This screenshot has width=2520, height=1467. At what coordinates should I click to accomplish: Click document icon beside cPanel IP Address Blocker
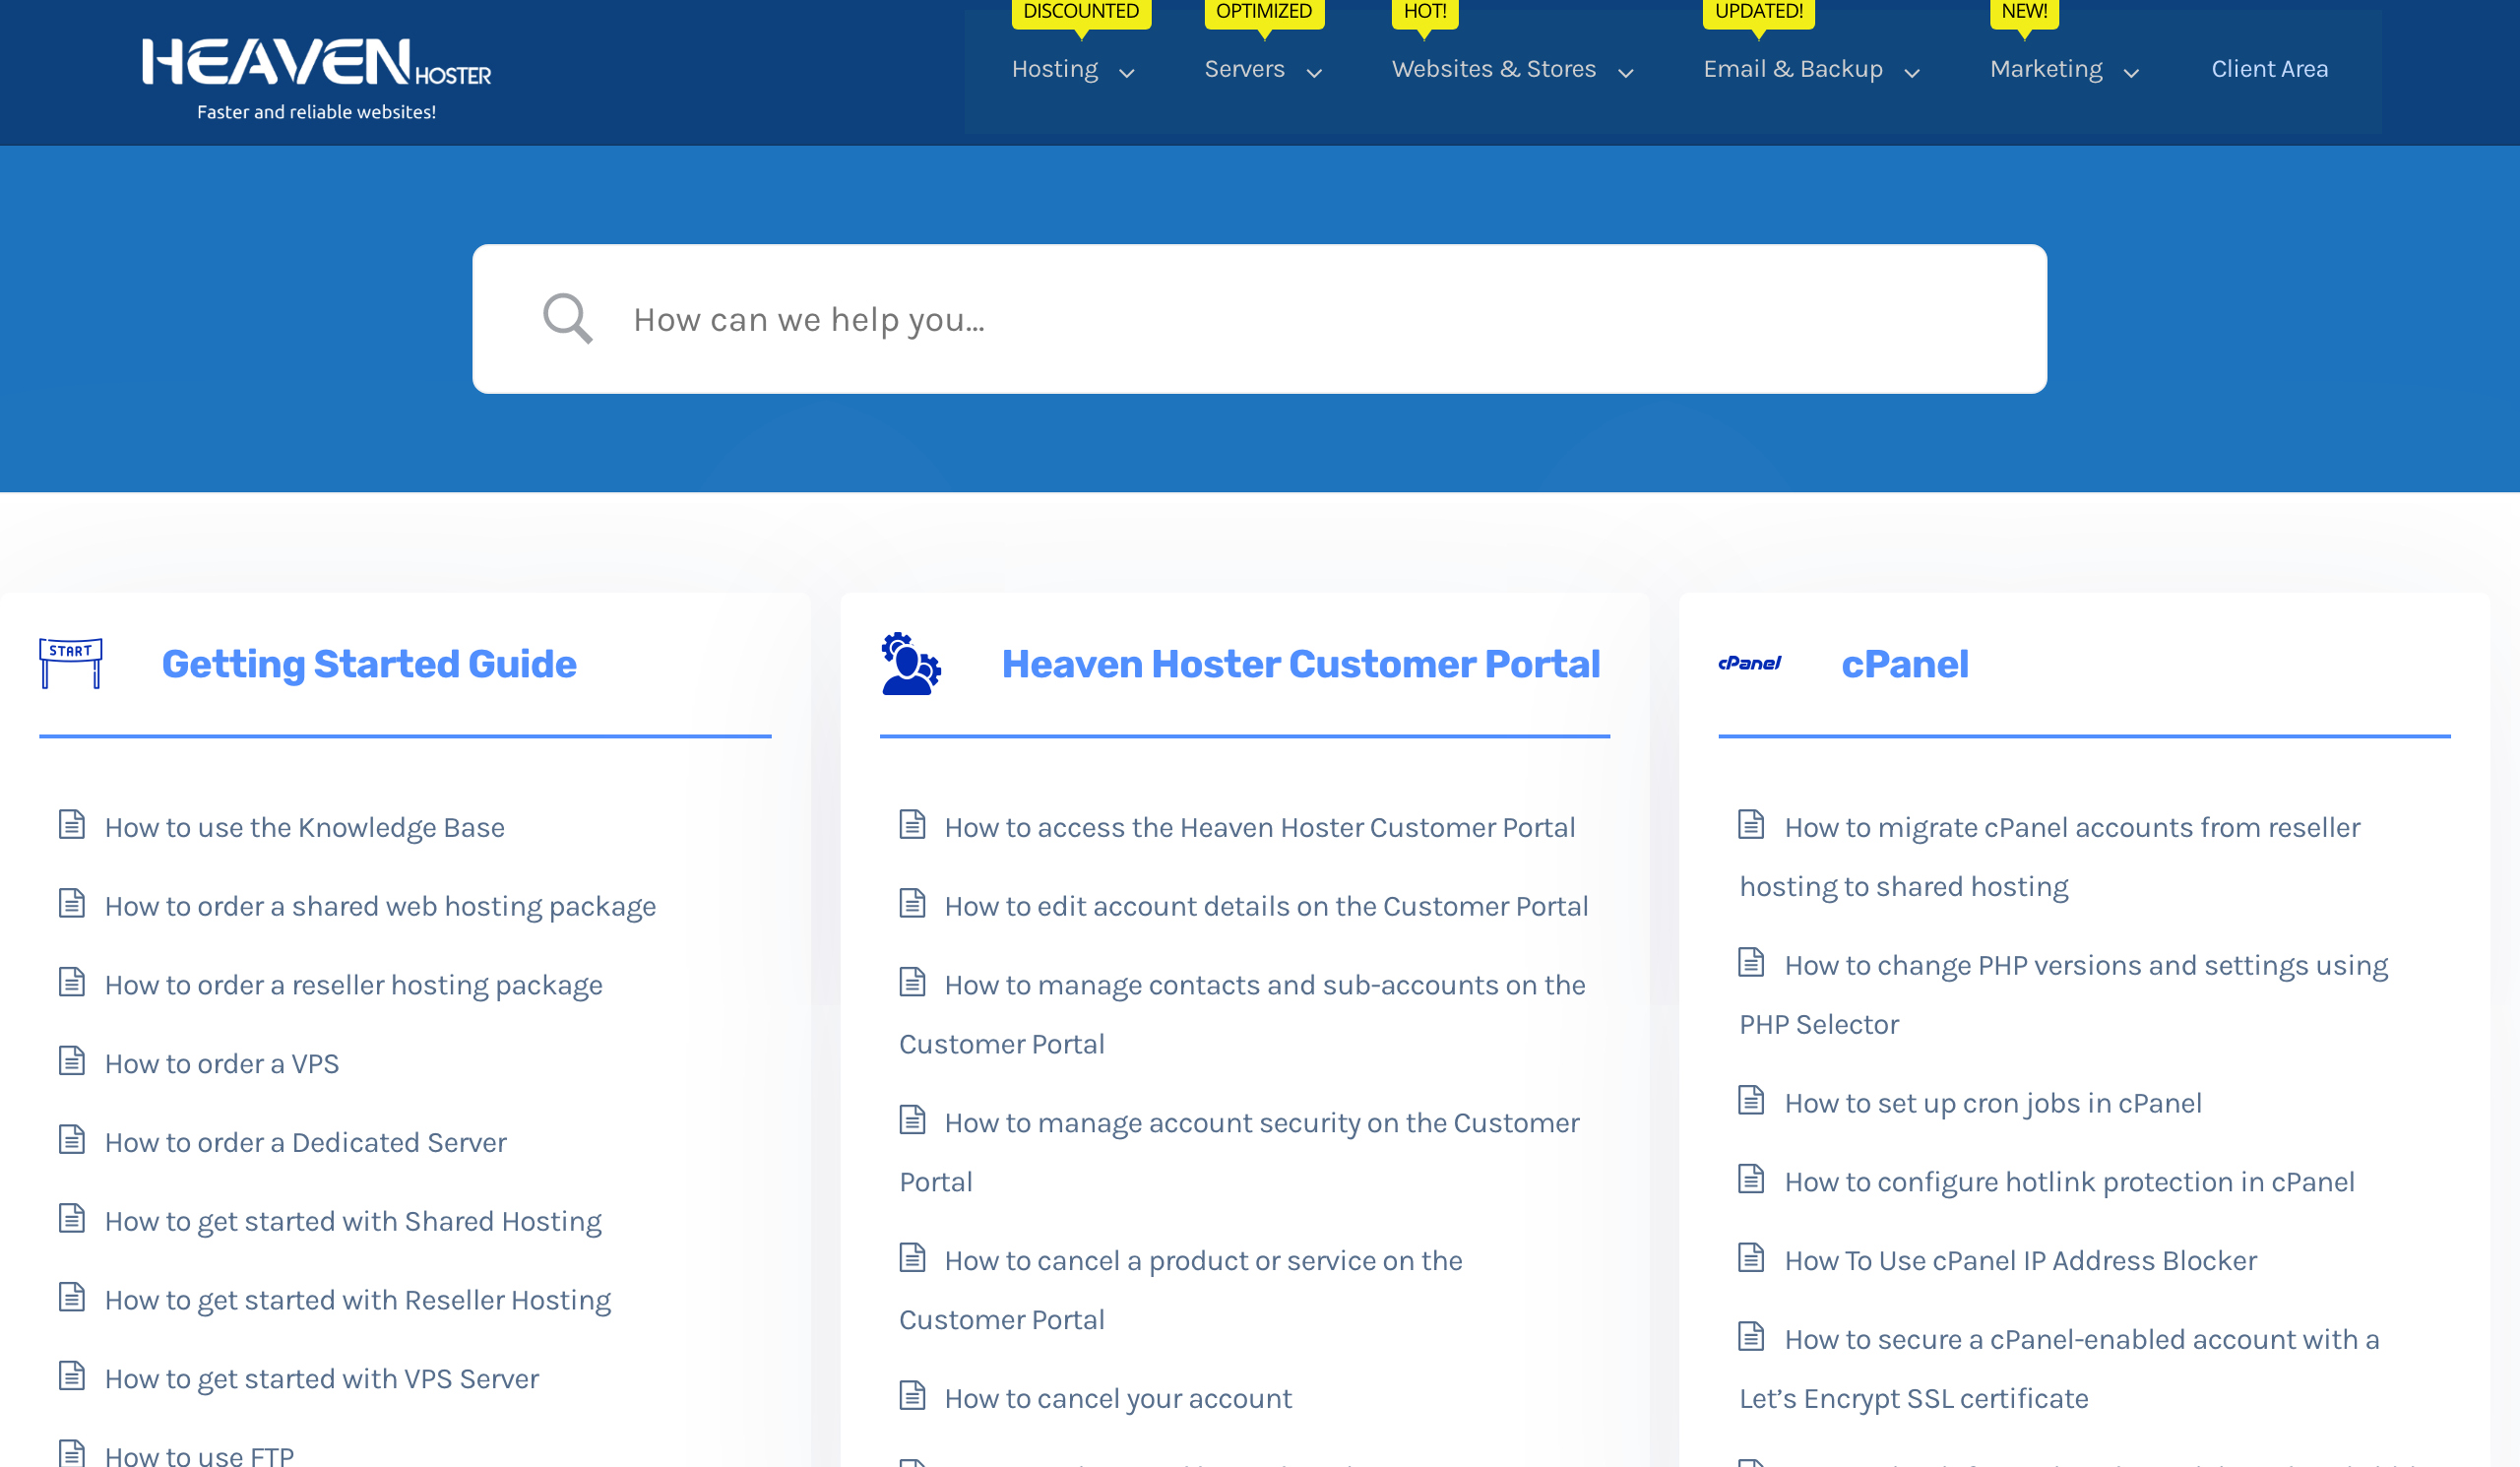coord(1751,1258)
